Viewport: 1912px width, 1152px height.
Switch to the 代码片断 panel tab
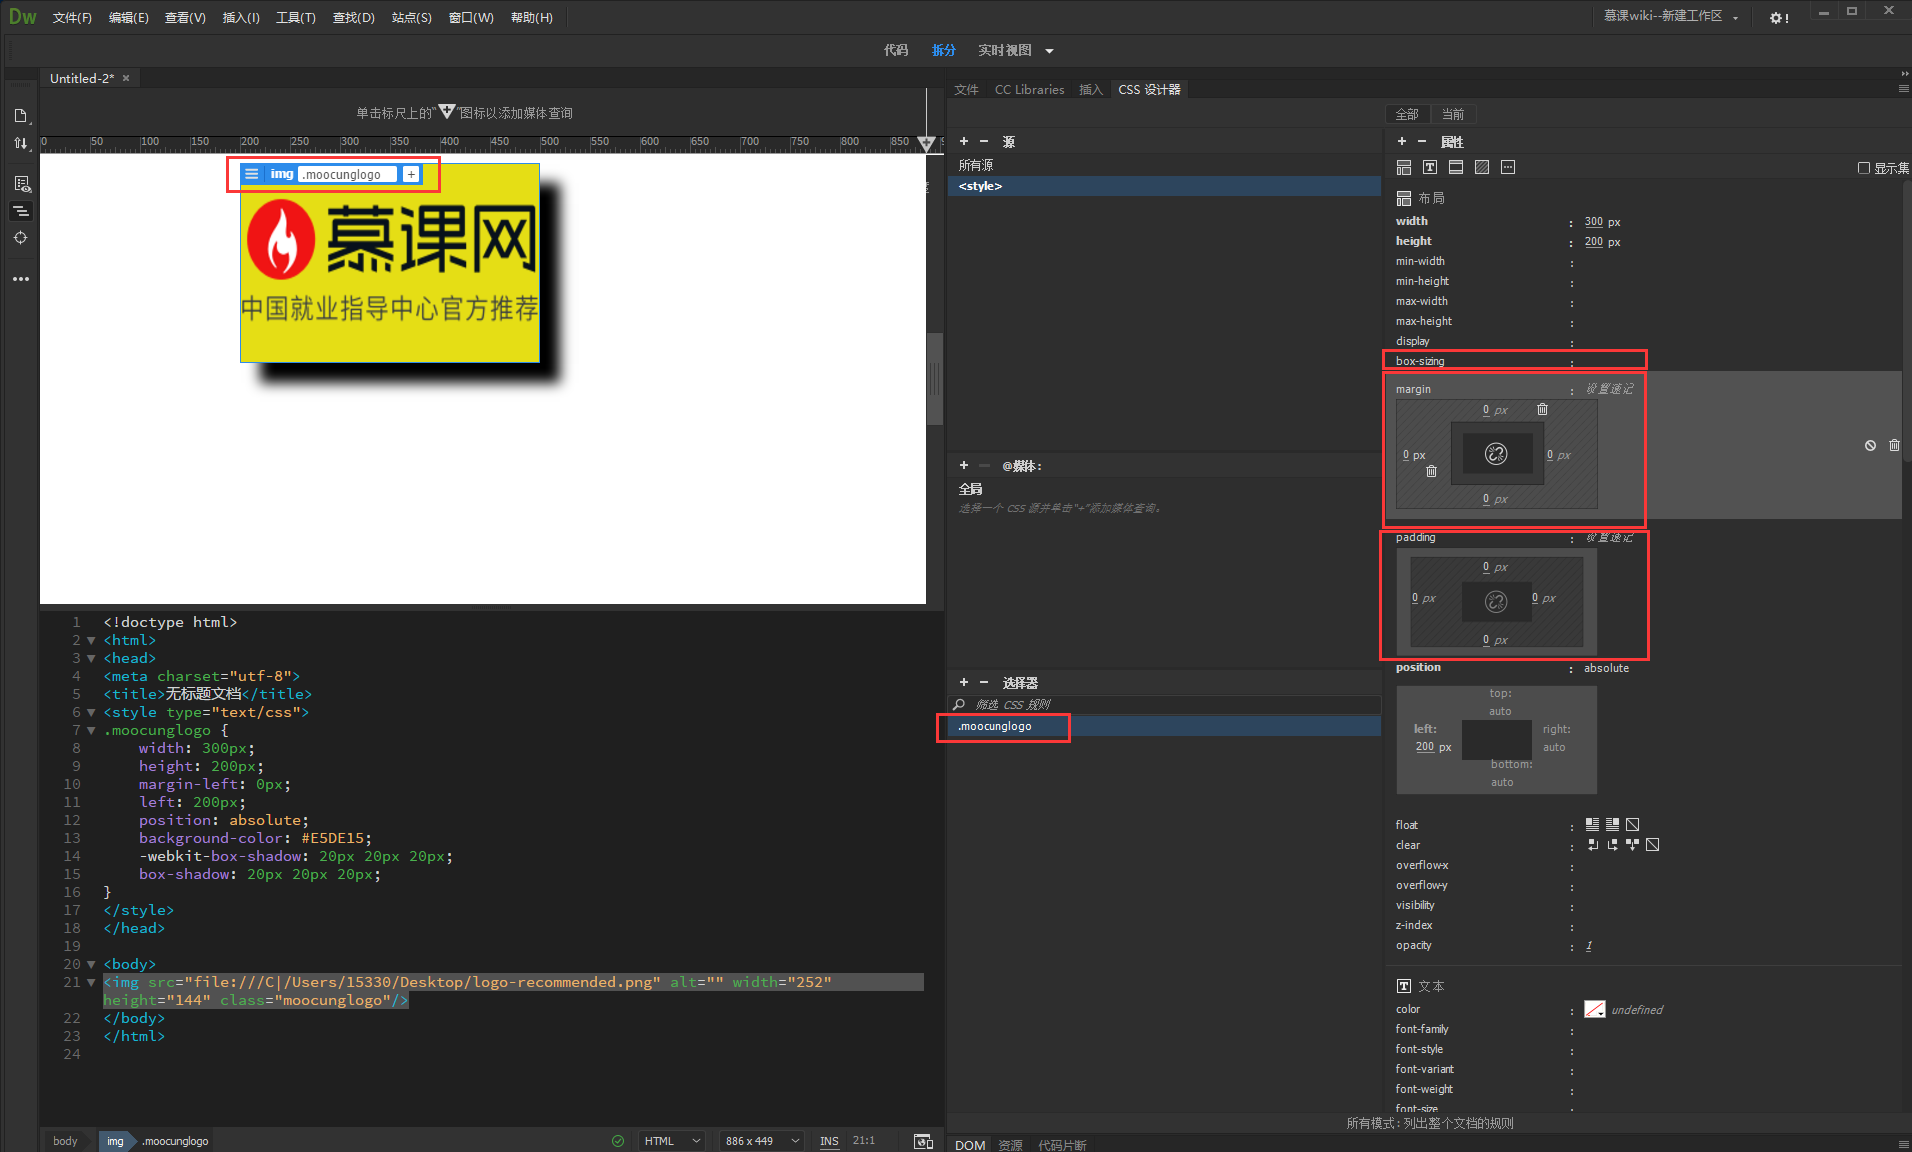click(1062, 1145)
